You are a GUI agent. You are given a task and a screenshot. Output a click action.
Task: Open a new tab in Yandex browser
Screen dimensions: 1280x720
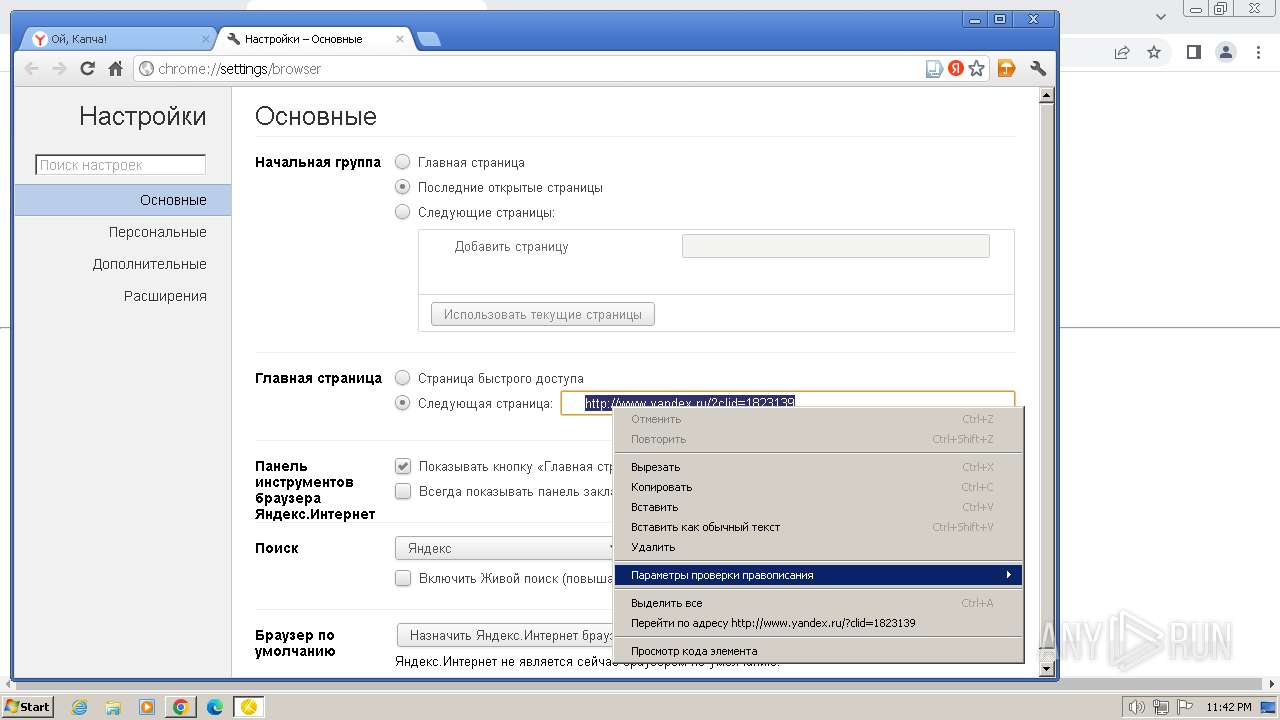click(x=429, y=39)
